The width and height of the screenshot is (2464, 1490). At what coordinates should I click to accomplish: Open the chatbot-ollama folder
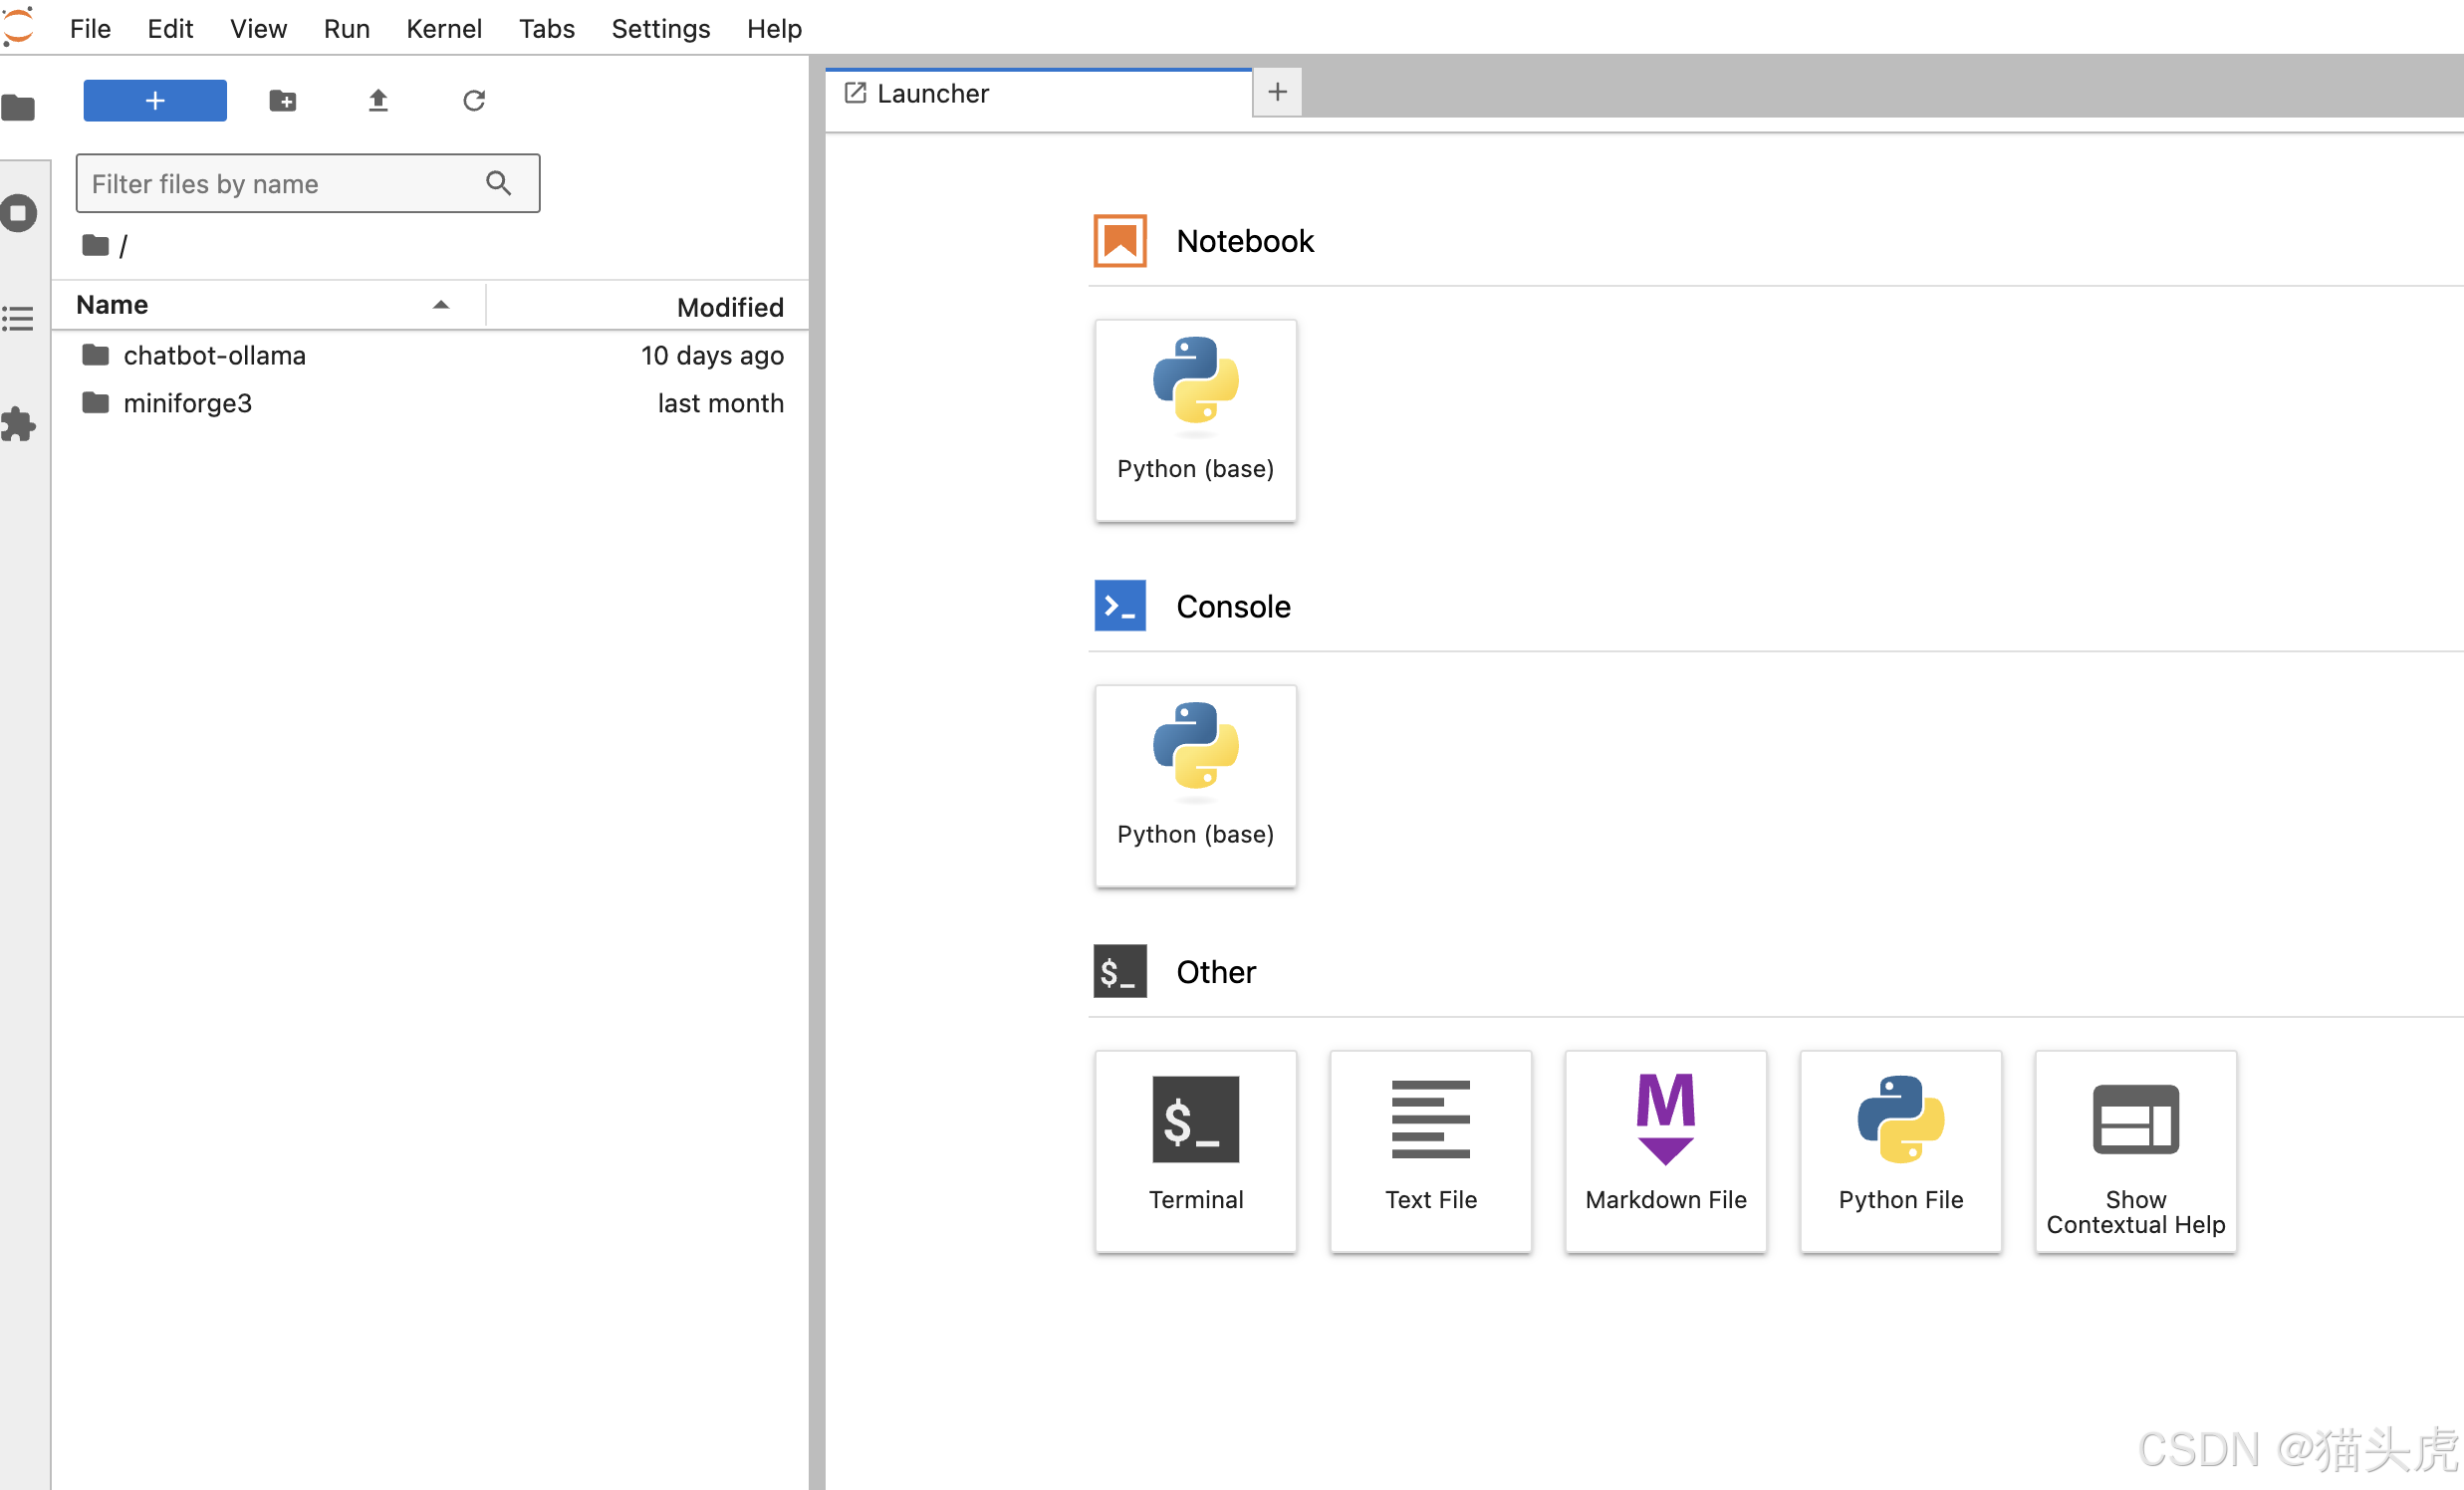click(214, 355)
